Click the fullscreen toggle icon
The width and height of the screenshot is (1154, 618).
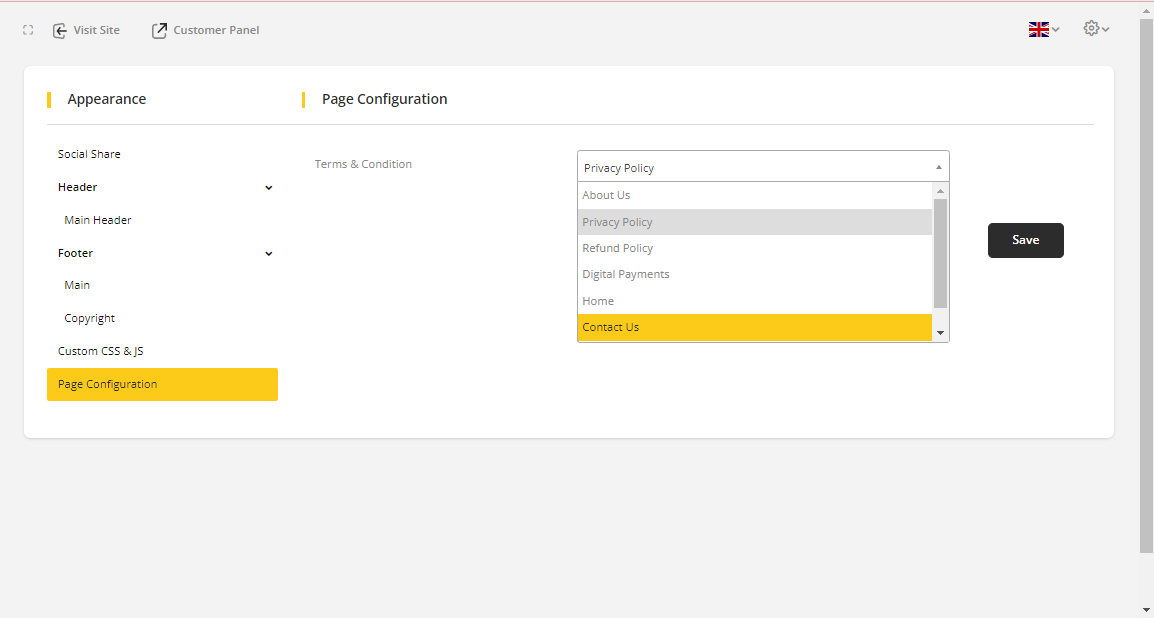[x=28, y=30]
